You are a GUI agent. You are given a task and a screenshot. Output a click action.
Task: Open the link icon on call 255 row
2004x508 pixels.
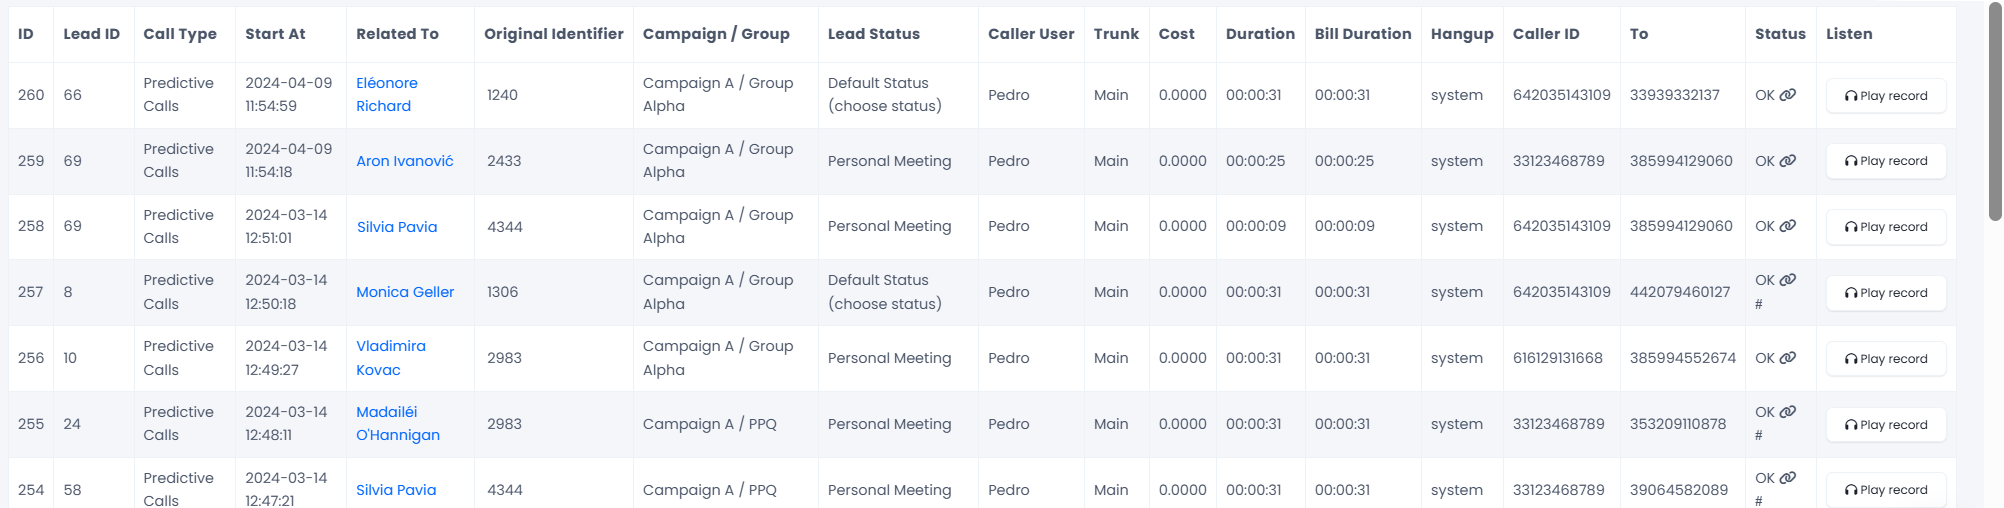coord(1788,412)
